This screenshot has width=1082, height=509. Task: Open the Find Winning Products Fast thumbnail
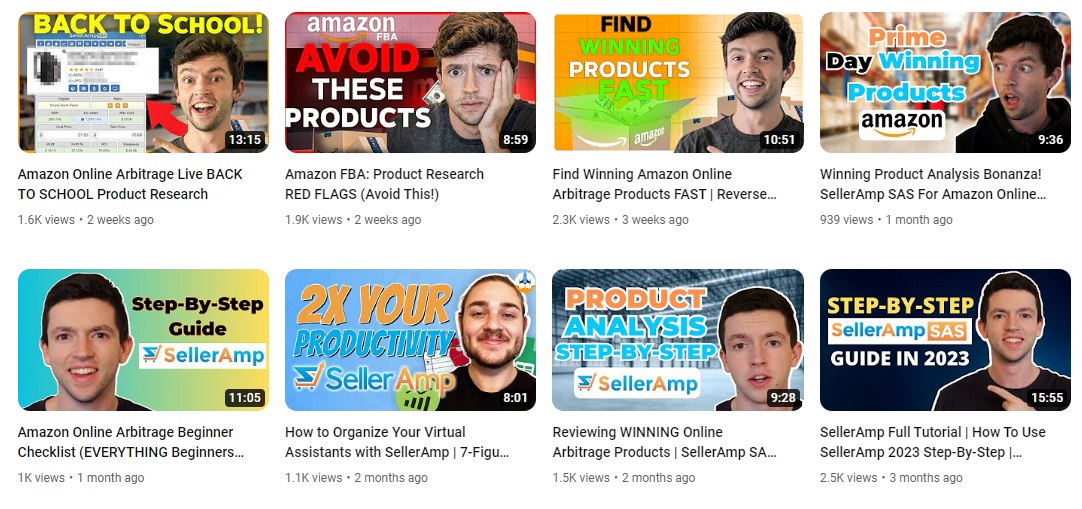point(678,82)
